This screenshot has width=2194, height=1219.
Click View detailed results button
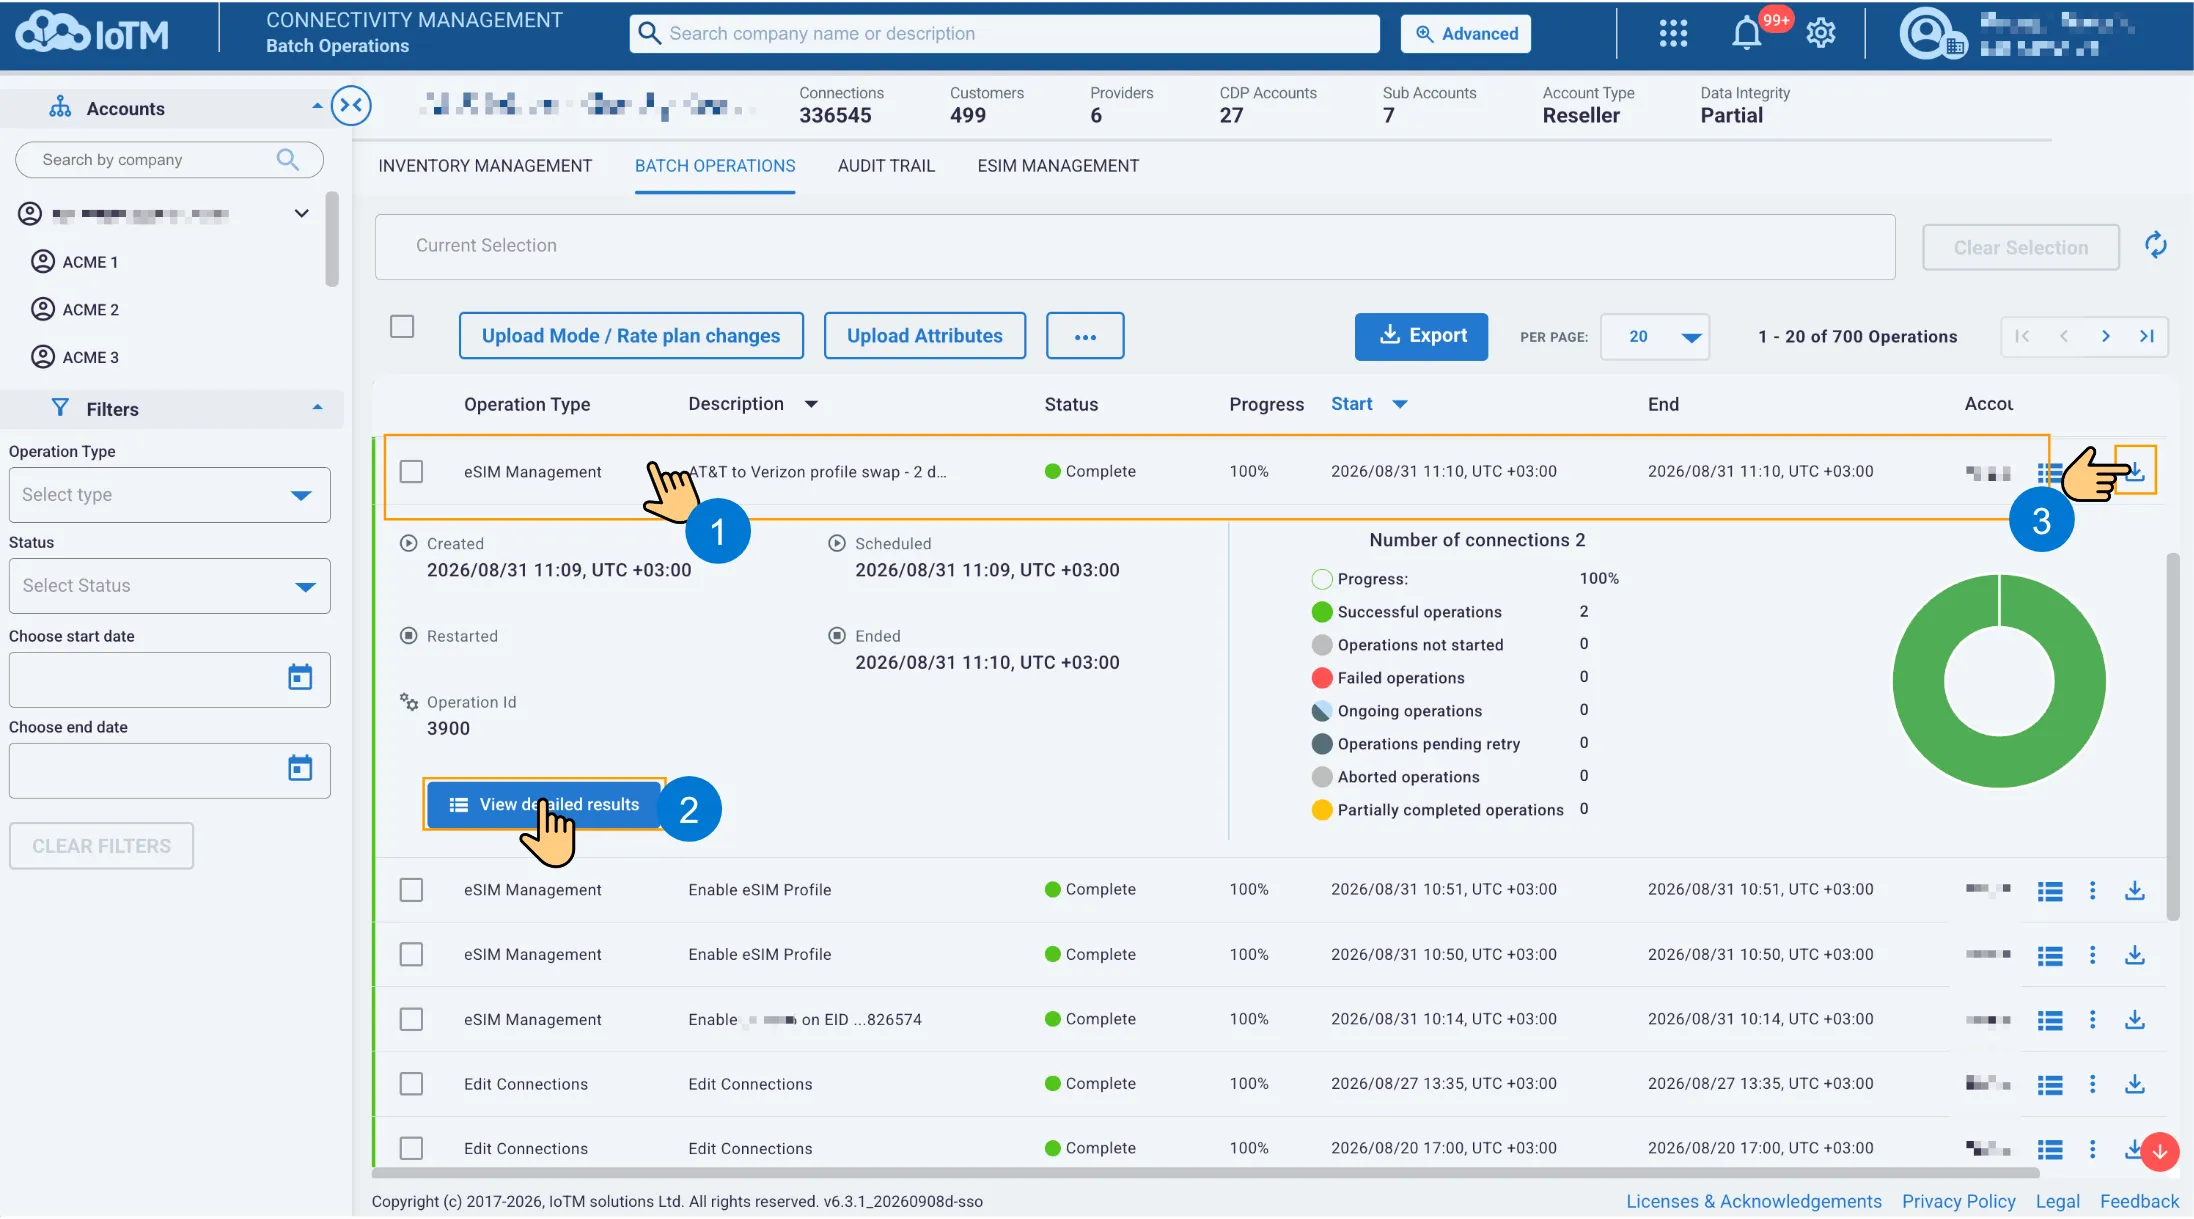click(544, 805)
